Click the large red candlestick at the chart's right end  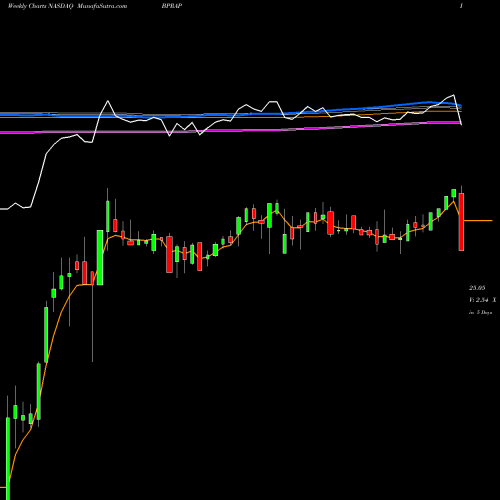[461, 222]
